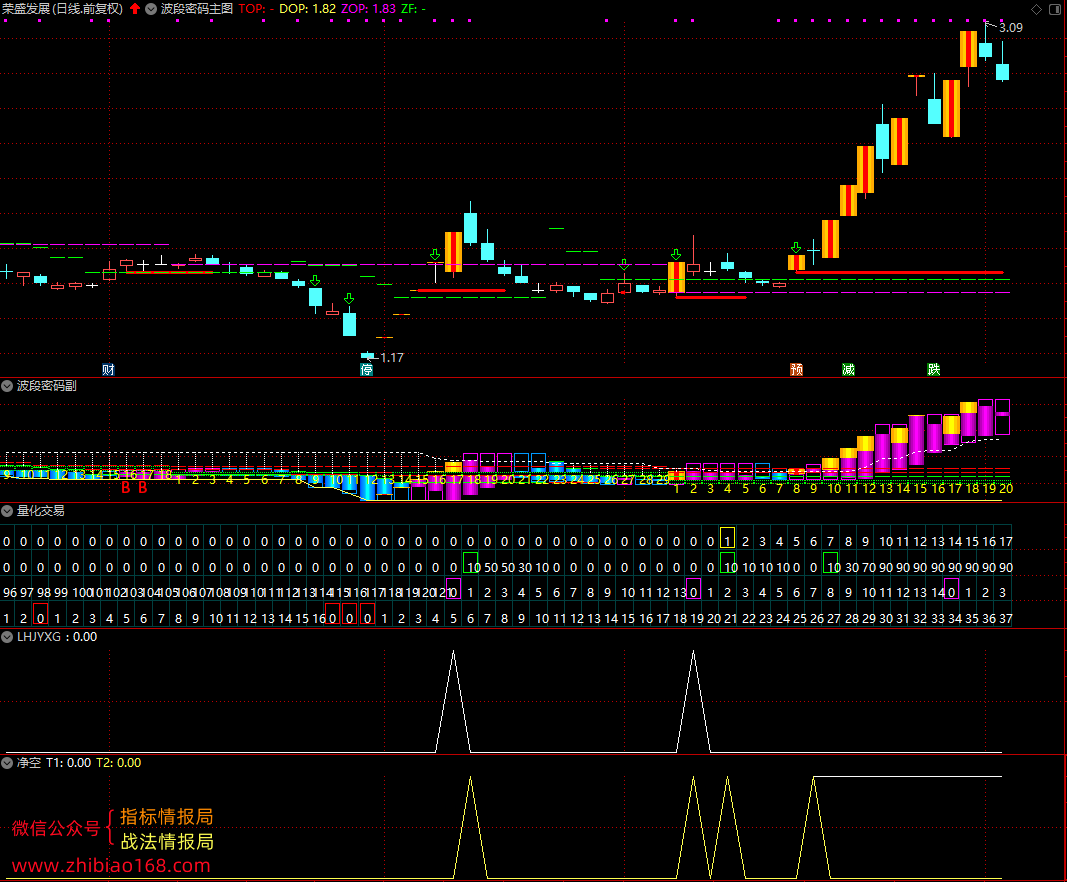This screenshot has height=882, width=1067.
Task: Click the red up-arrow beside the stock name
Action: click(135, 9)
